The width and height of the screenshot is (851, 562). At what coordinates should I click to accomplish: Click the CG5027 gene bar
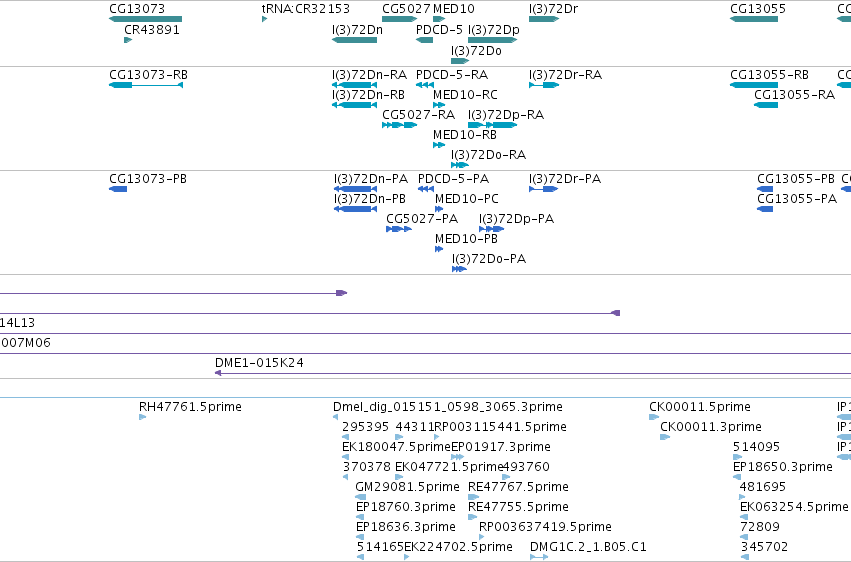tap(399, 19)
